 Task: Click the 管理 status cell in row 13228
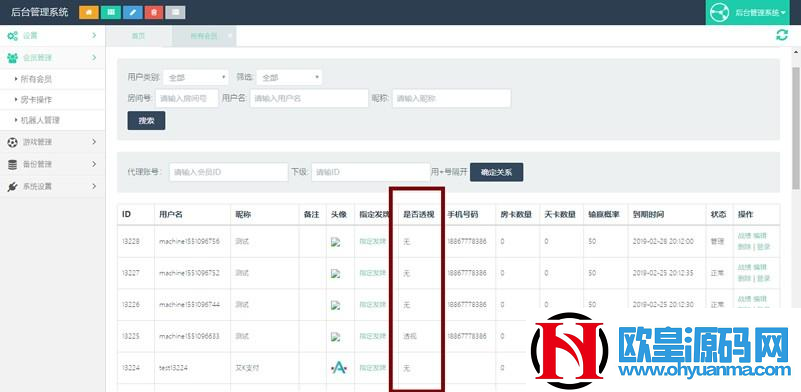click(x=717, y=241)
